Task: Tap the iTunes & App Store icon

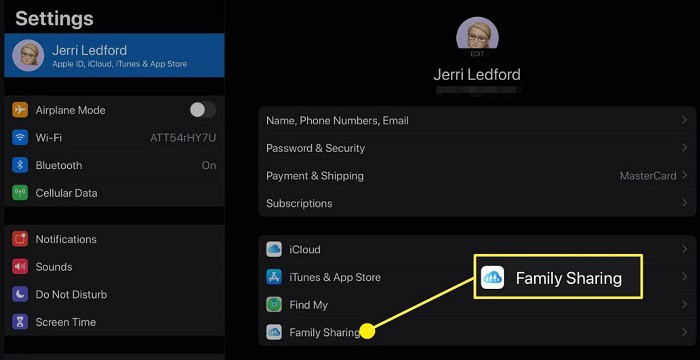Action: [274, 277]
